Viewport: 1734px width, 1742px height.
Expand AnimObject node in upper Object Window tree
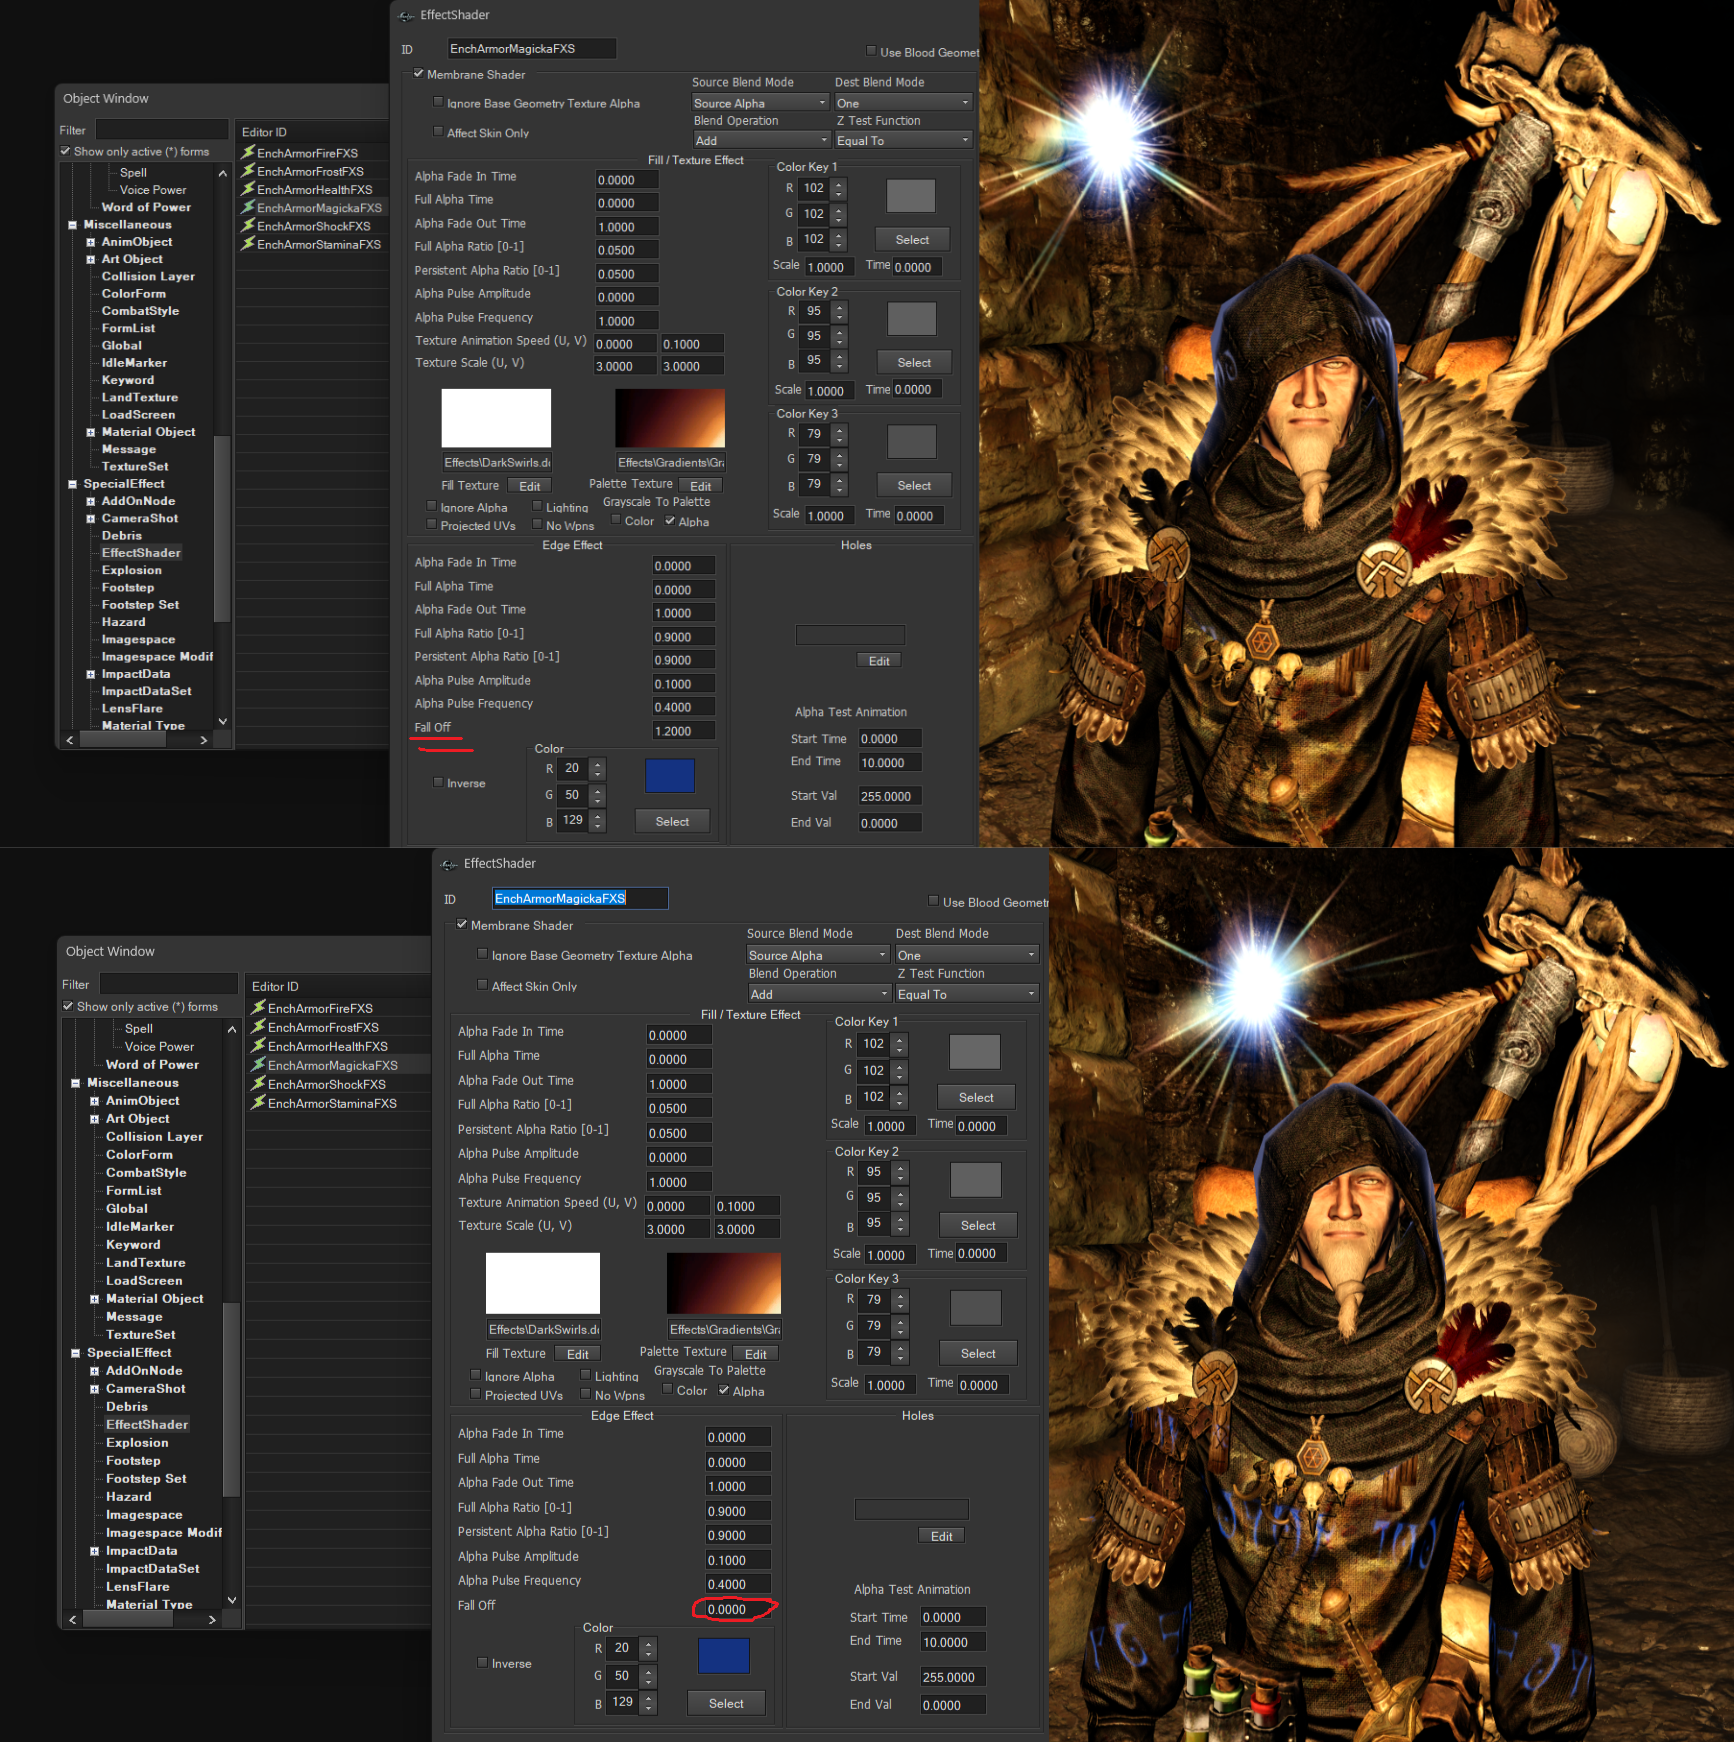pyautogui.click(x=90, y=242)
